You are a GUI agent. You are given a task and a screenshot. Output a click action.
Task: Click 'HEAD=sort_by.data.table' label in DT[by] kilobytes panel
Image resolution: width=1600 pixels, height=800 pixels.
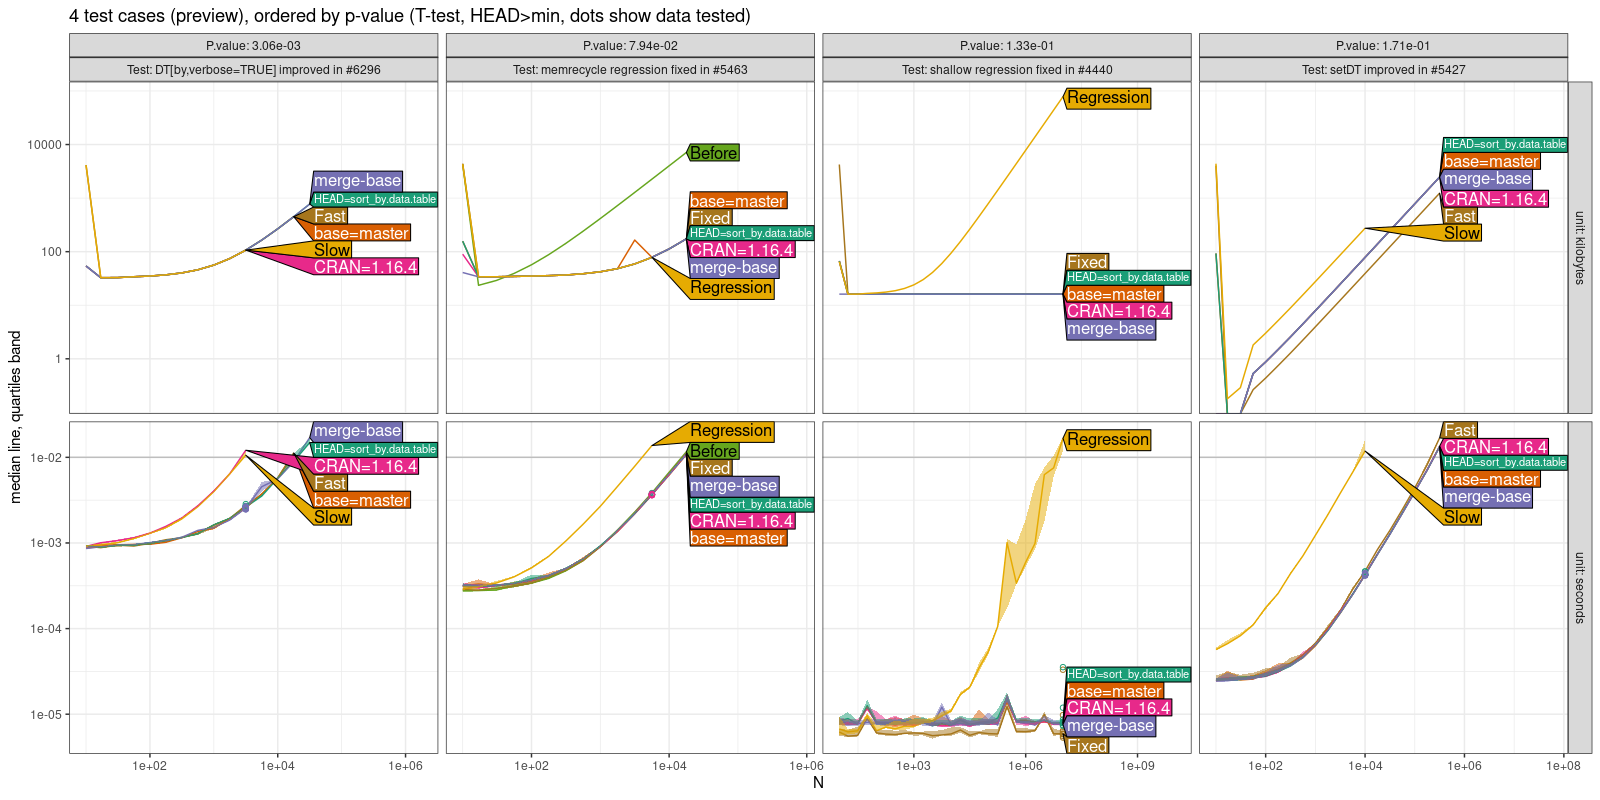coord(375,199)
